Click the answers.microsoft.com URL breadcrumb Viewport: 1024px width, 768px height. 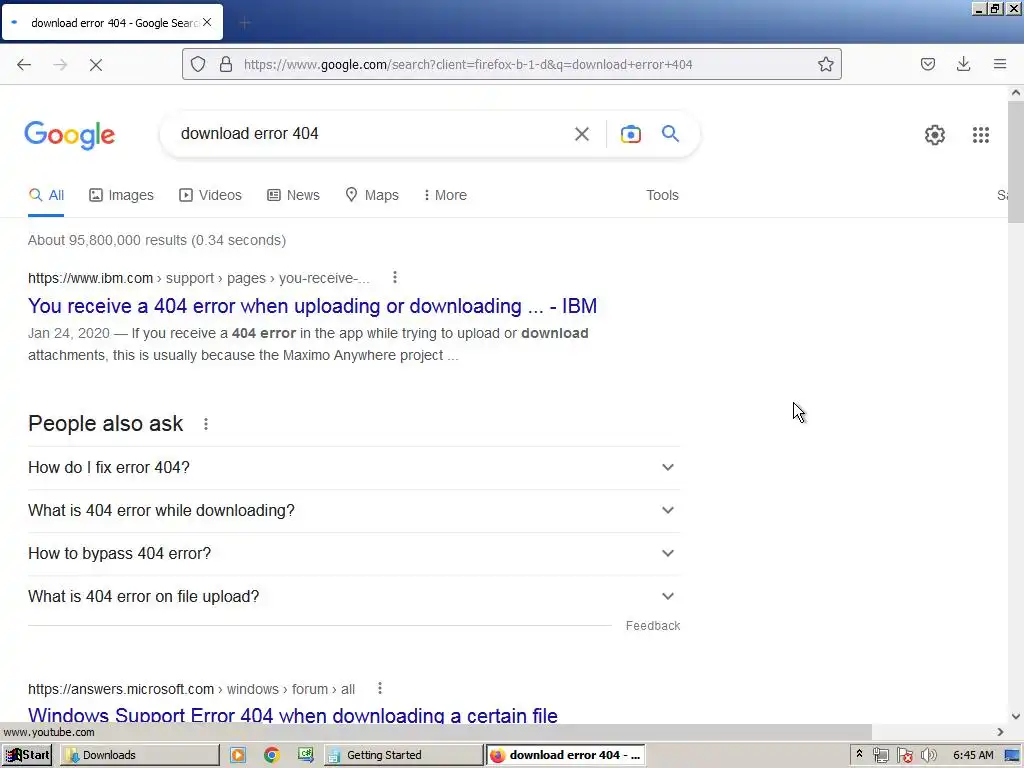click(191, 689)
